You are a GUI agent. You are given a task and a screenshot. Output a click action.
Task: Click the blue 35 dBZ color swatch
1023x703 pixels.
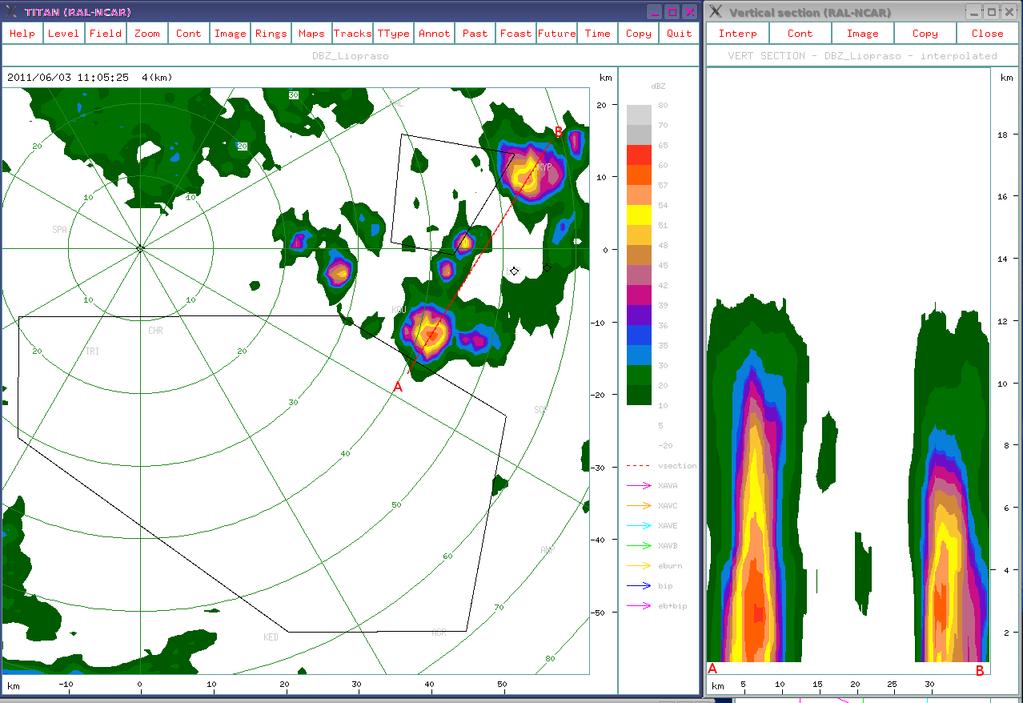click(x=639, y=335)
